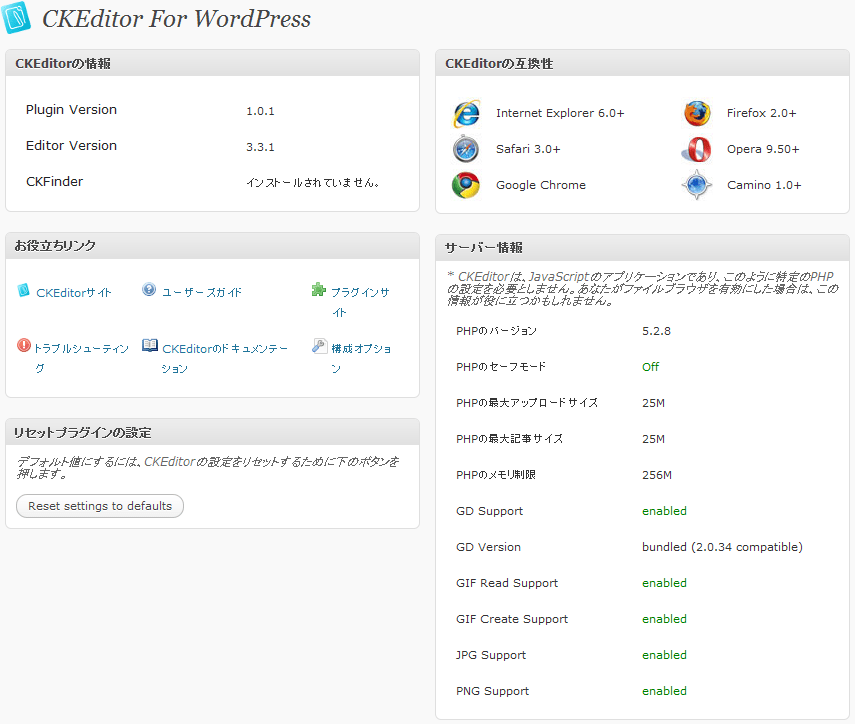Open the CKEditorのドキュメンテーション link

[x=225, y=358]
